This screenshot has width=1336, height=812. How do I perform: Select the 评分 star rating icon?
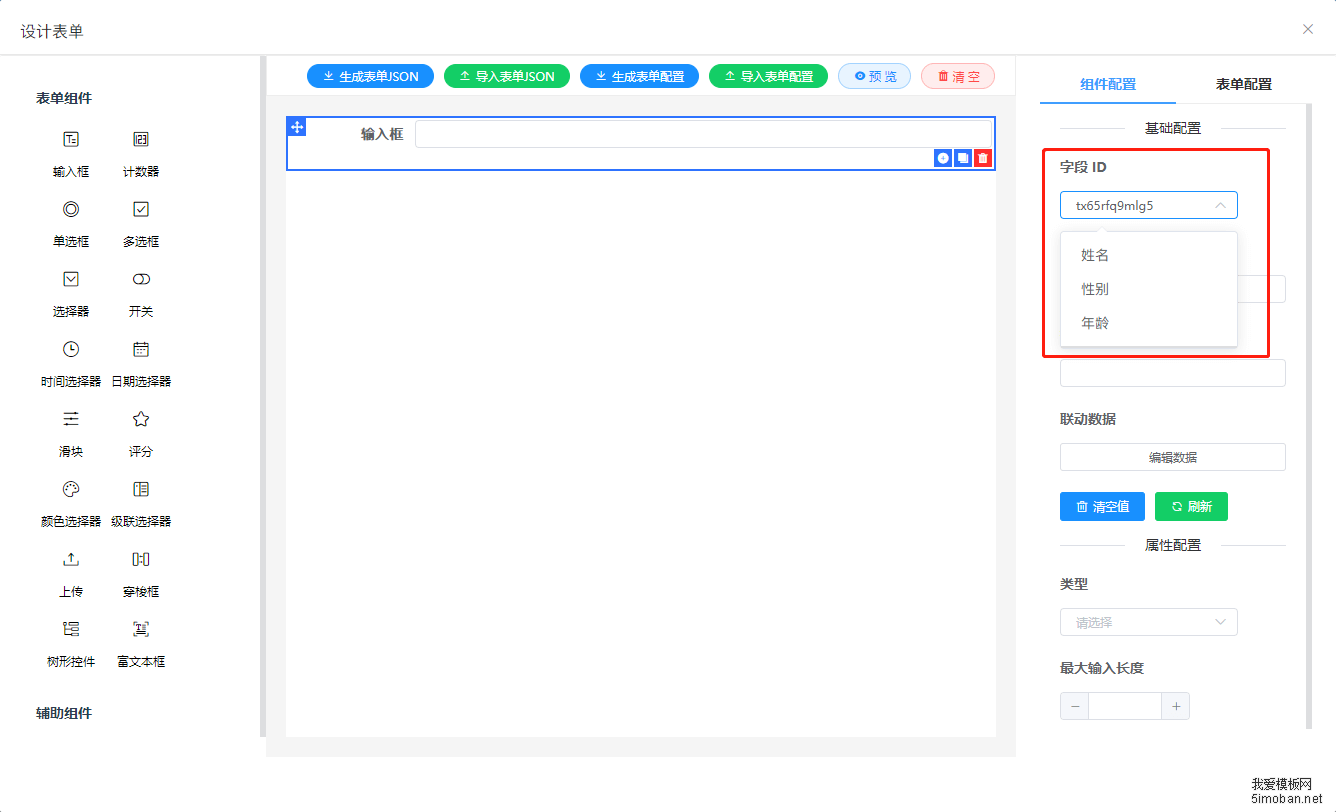(141, 420)
